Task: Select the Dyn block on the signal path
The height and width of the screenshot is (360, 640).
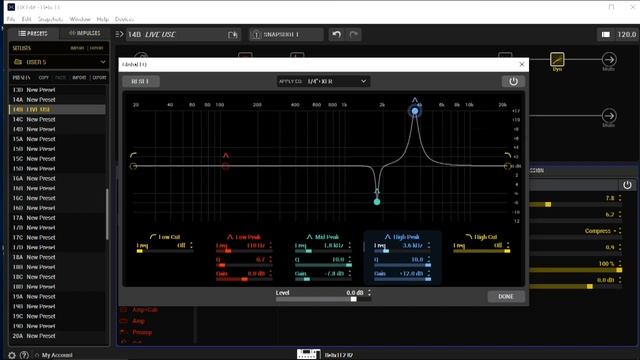Action: pos(557,60)
